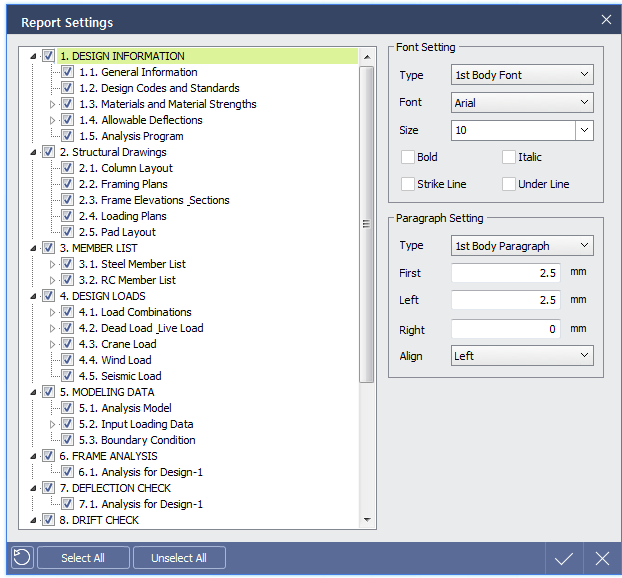This screenshot has width=622, height=578.
Task: Select the 5.1. Analysis Model tree item
Action: (x=125, y=408)
